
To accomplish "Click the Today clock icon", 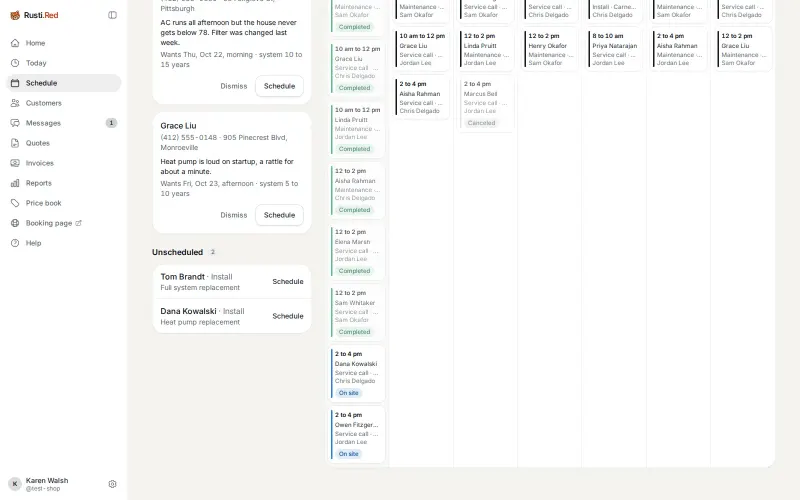I will (15, 63).
